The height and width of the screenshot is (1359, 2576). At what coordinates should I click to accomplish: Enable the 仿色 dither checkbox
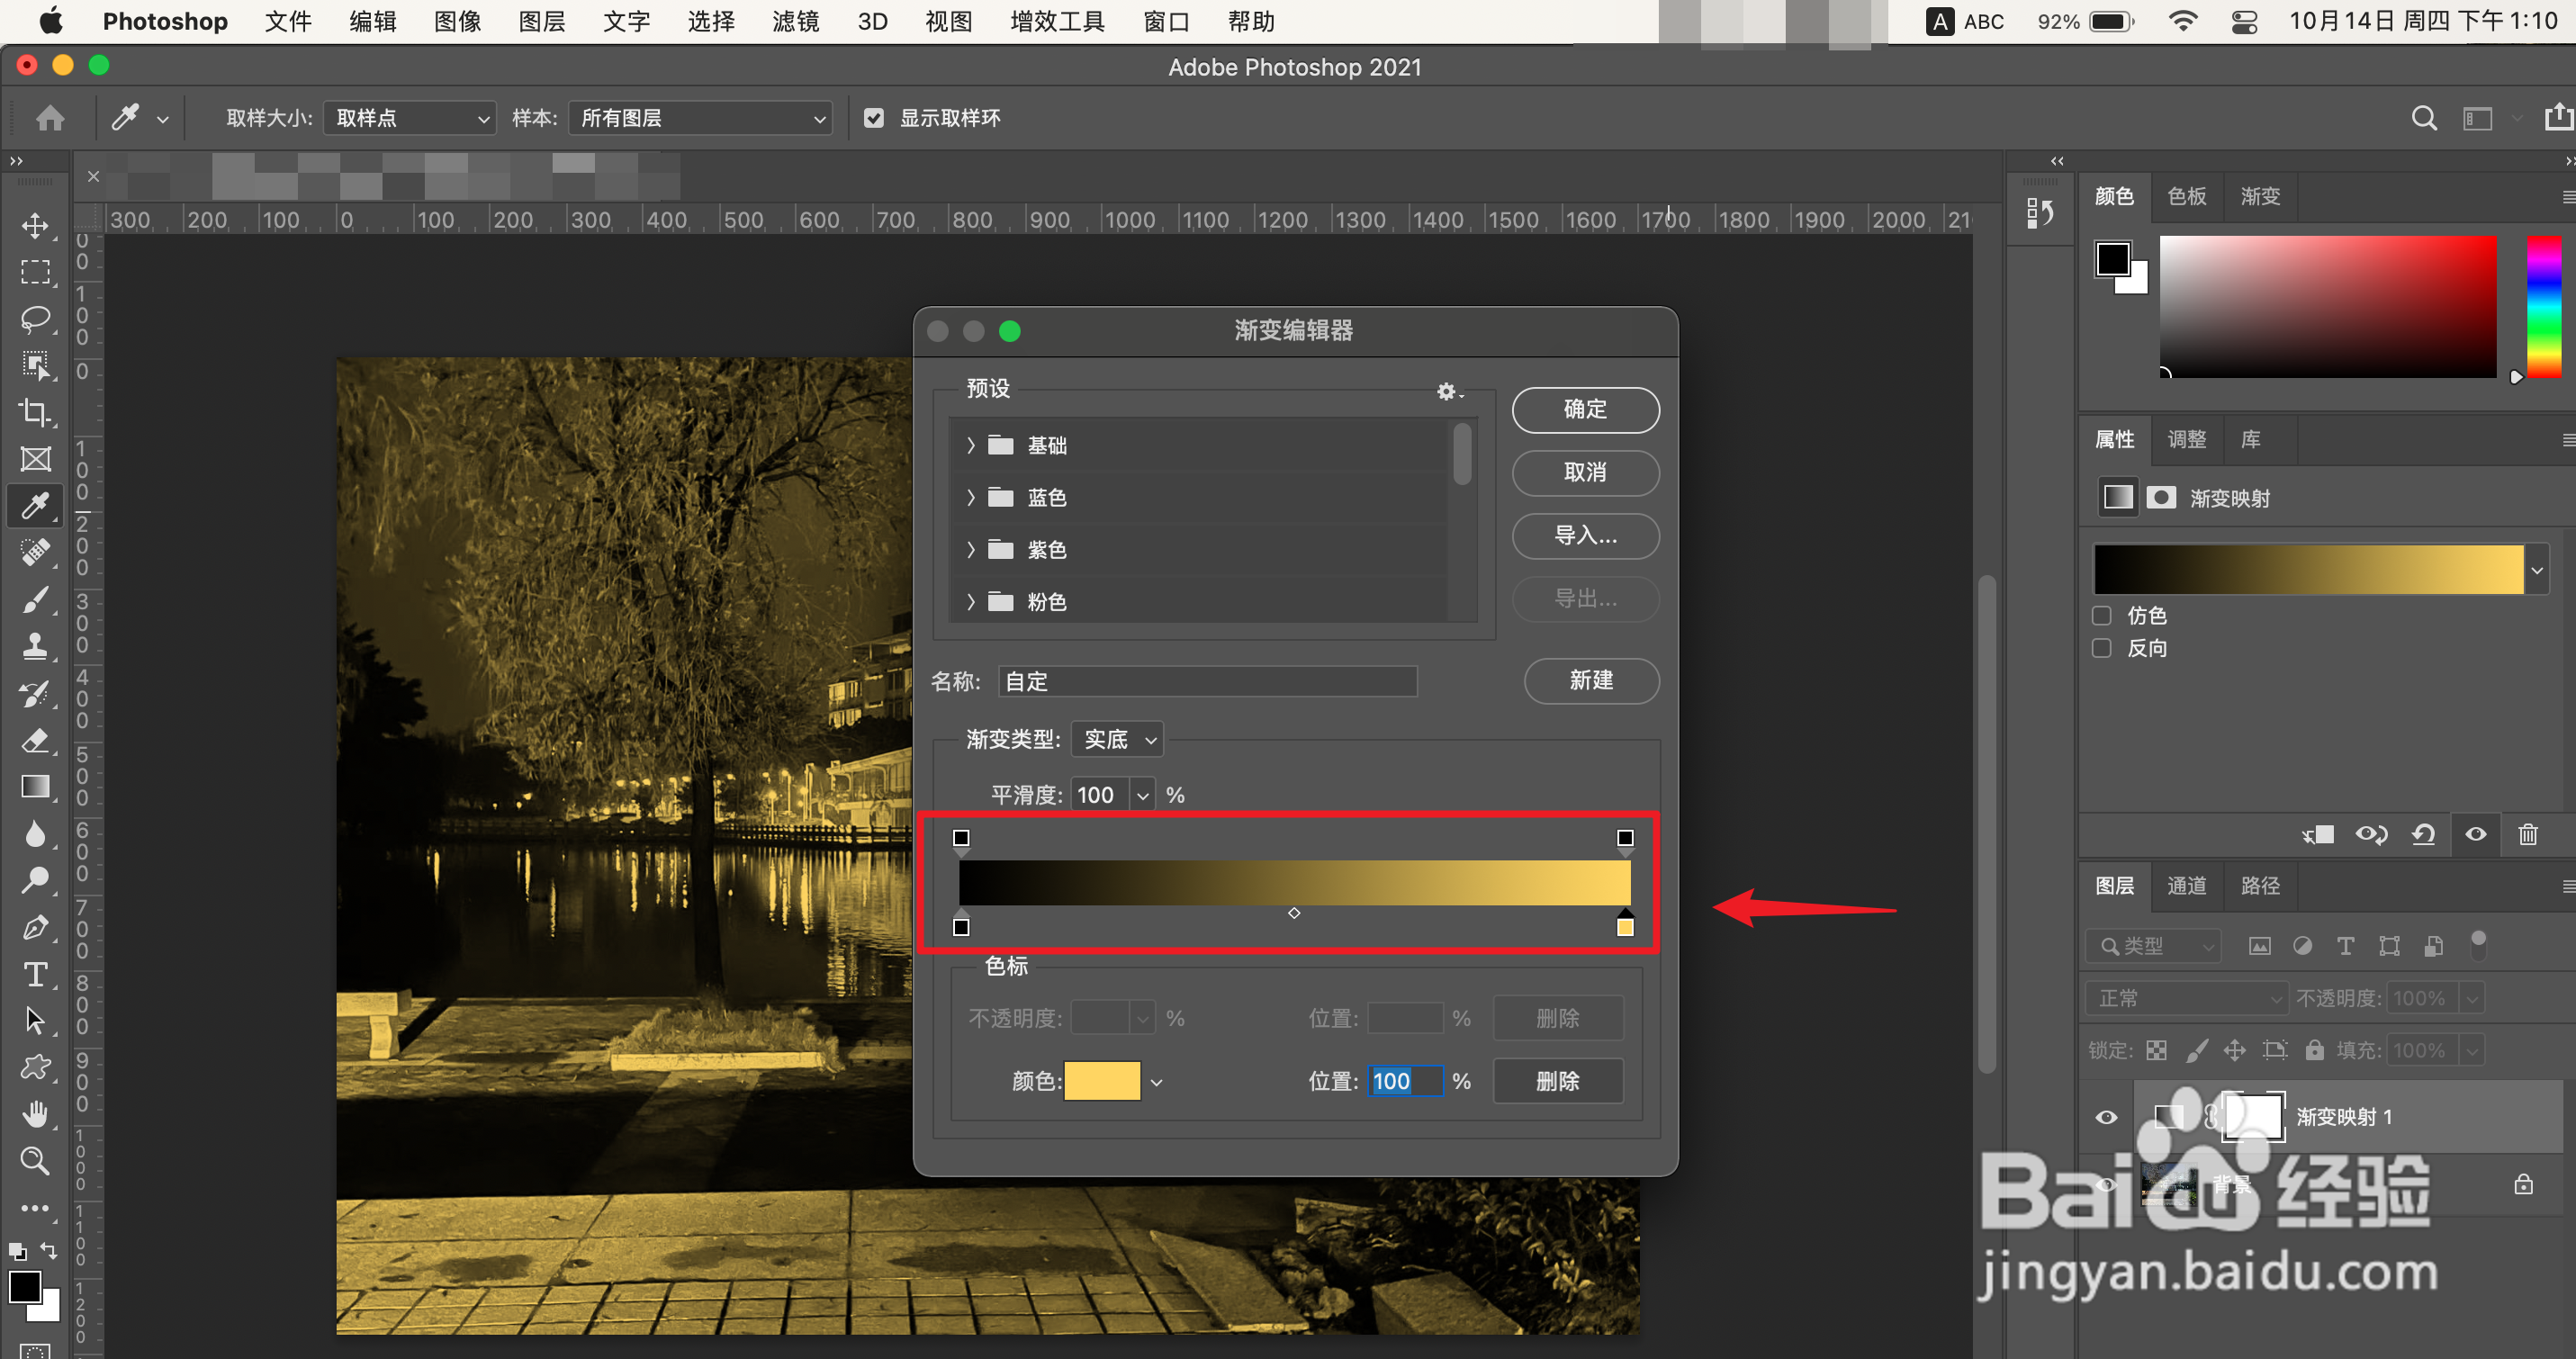2102,615
